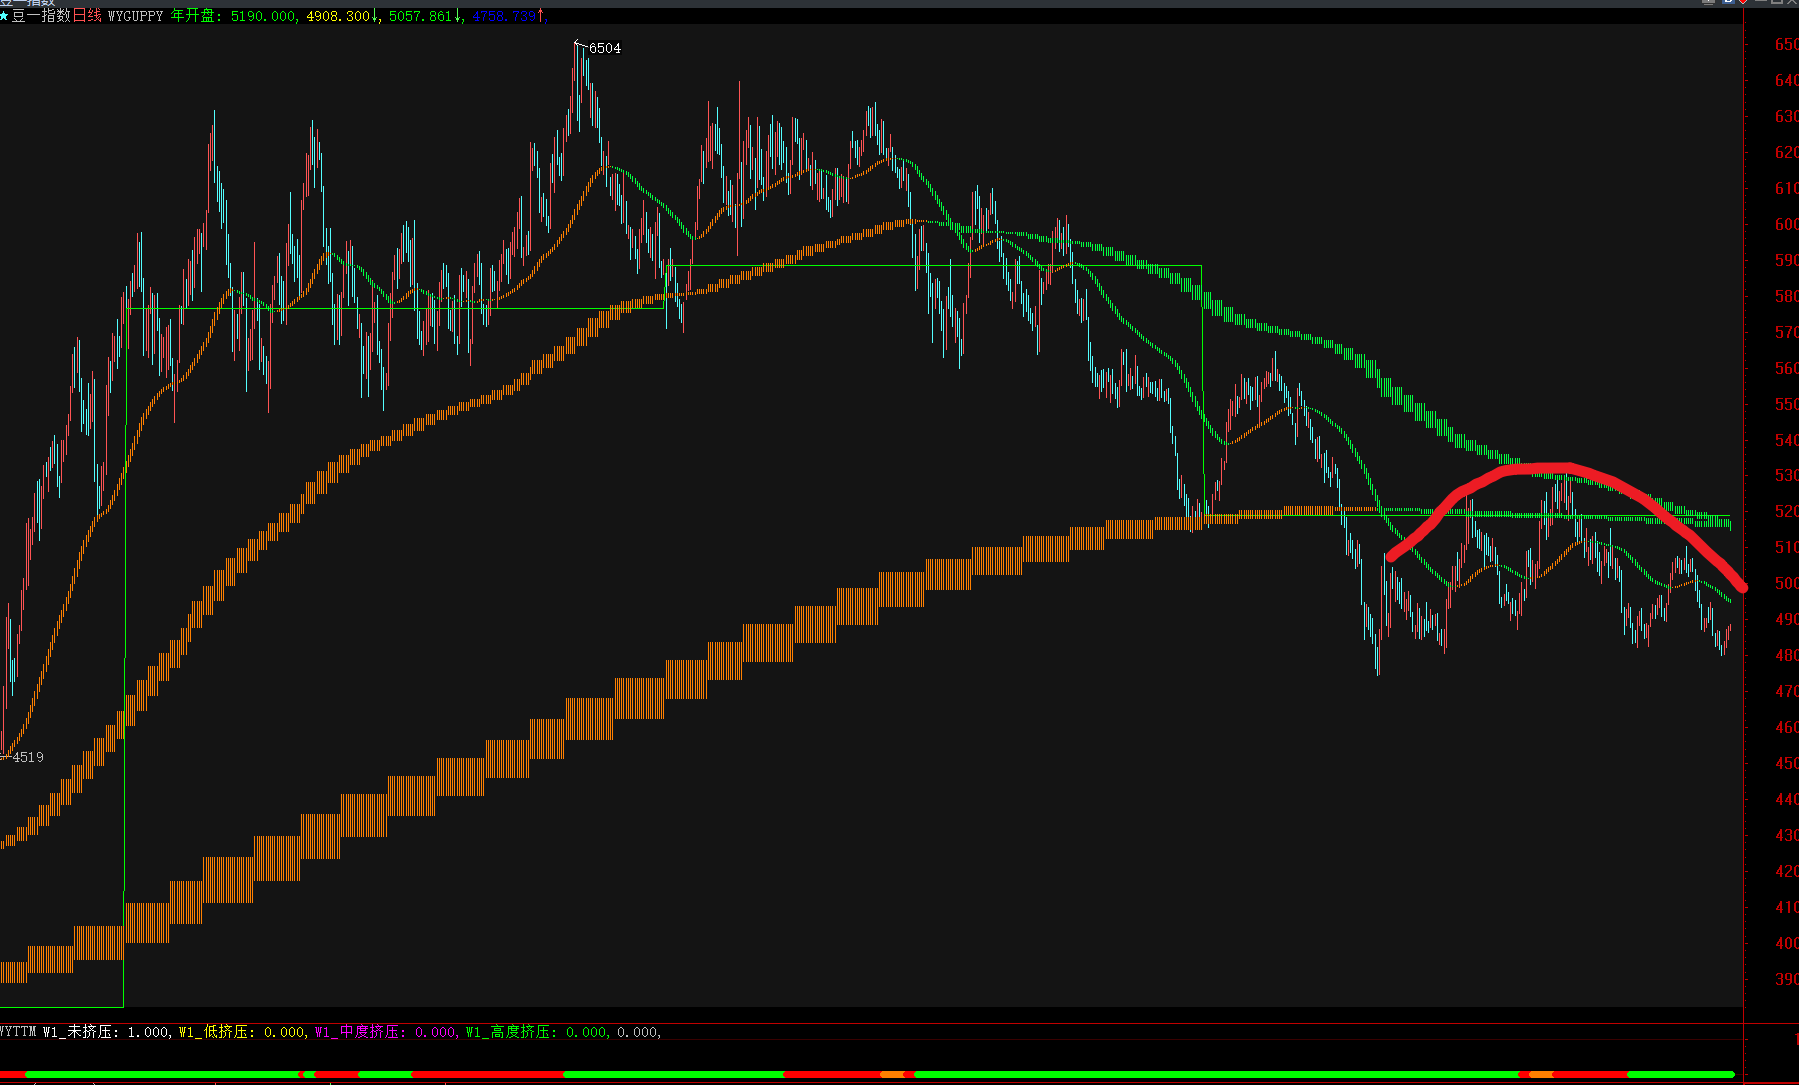Click the yellow 4908.300 indicator value

point(338,17)
